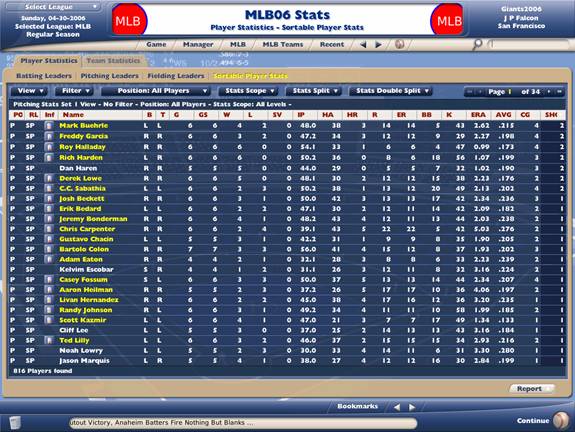Viewport: 575px width, 432px height.
Task: Click the search input field
Action: tap(530, 45)
